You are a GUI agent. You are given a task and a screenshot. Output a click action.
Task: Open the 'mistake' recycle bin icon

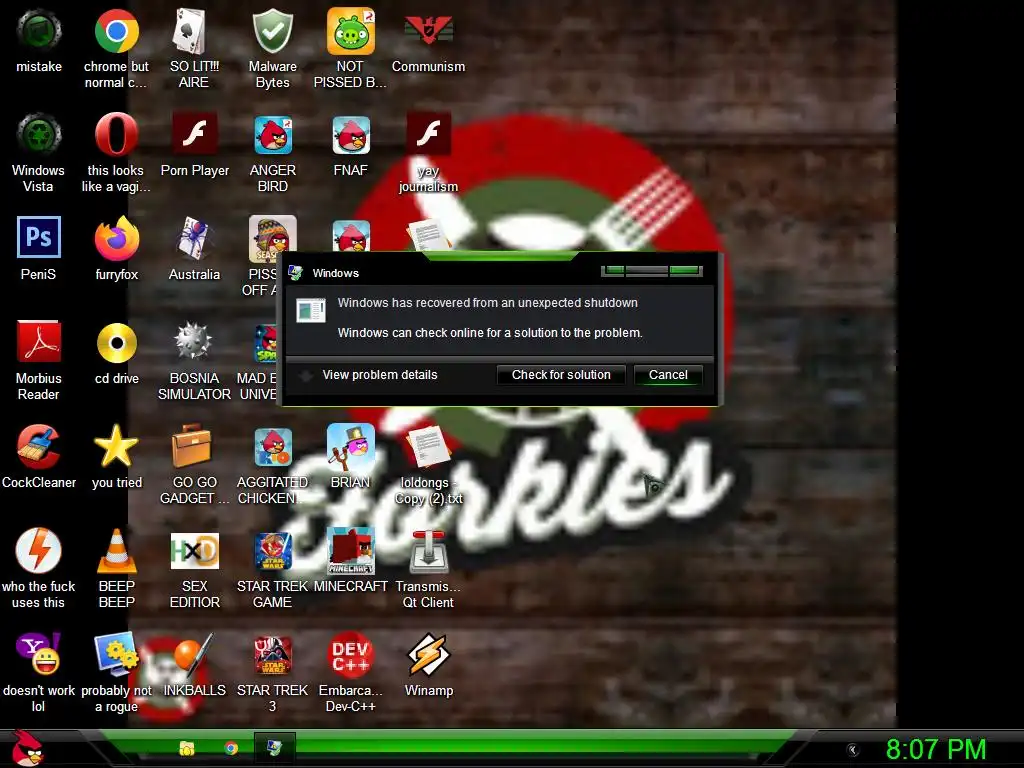39,31
